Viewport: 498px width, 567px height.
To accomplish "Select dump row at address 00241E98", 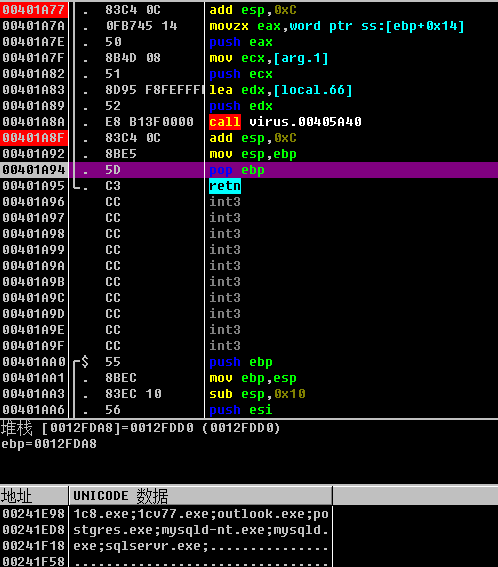I will pyautogui.click(x=166, y=514).
